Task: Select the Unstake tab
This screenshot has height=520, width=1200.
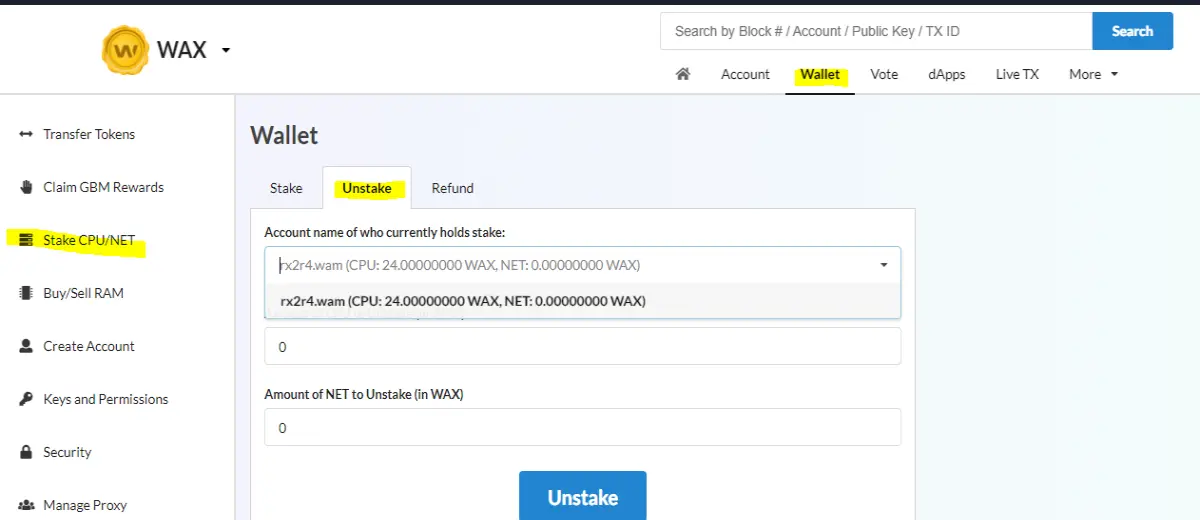Action: click(367, 188)
